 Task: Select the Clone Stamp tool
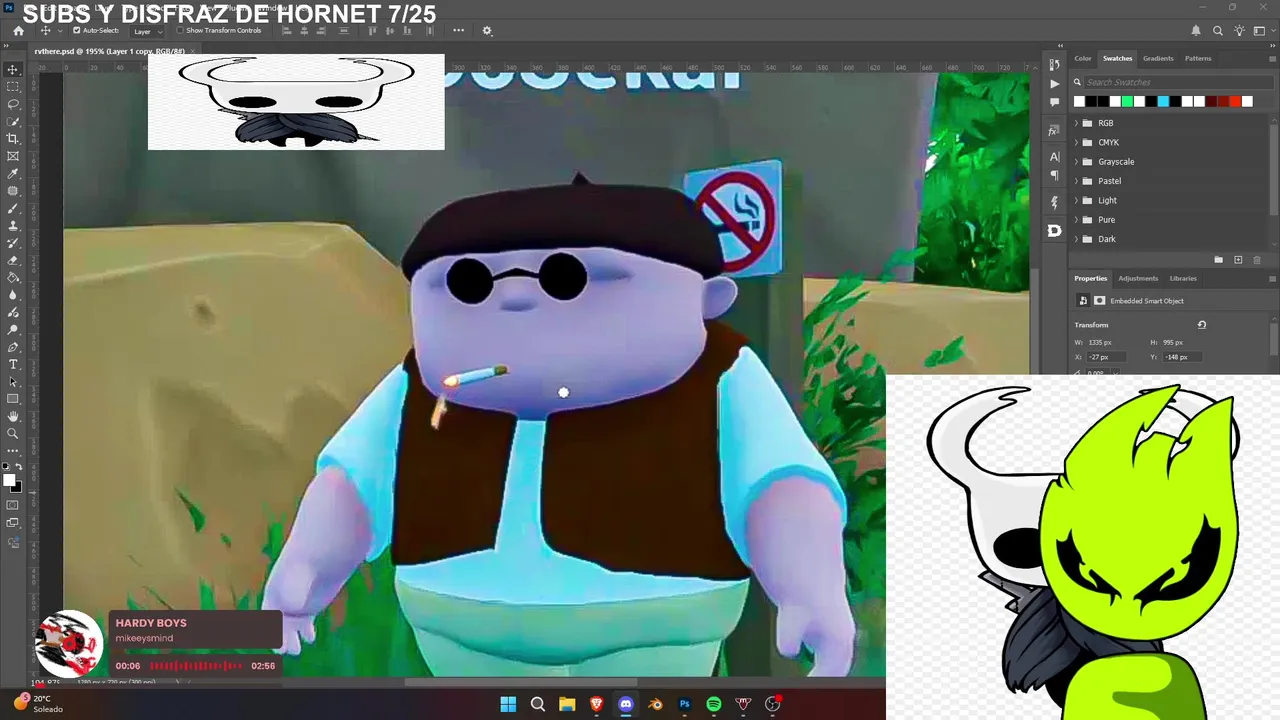[13, 226]
